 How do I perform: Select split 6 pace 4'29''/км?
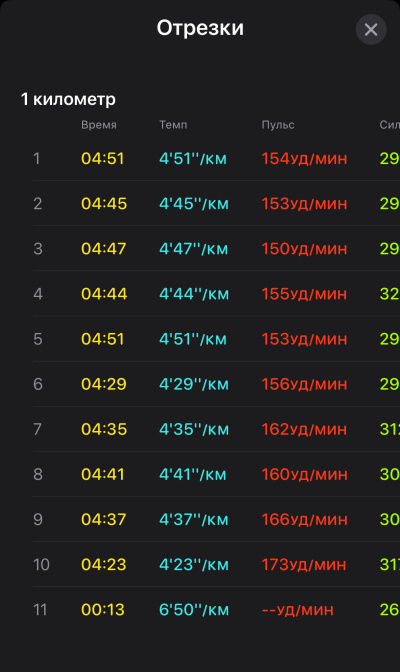click(194, 384)
